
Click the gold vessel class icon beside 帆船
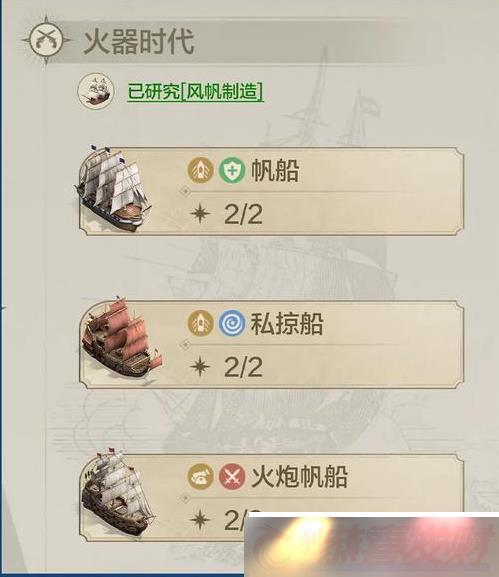[201, 170]
